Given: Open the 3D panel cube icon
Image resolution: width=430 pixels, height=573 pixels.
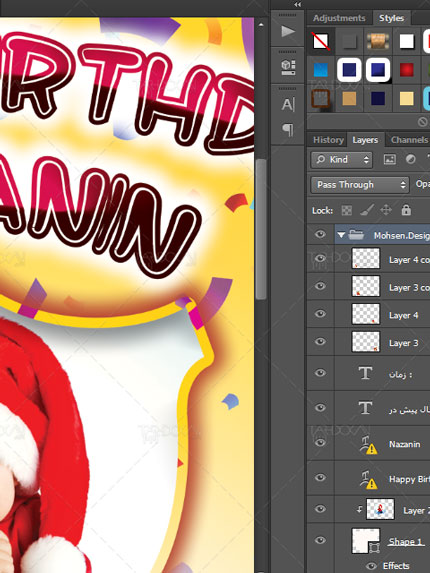Looking at the screenshot, I should tap(288, 68).
